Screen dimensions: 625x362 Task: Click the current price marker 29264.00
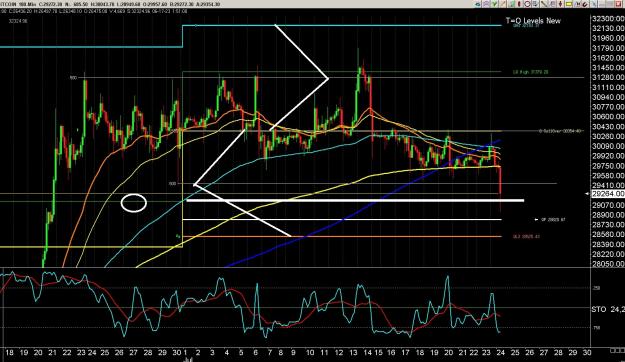[608, 194]
